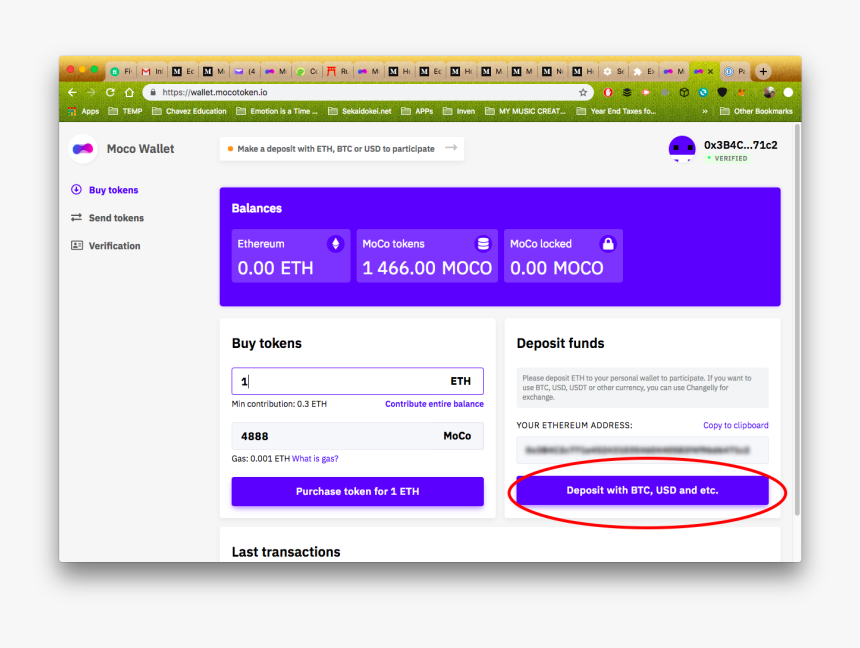Click 'Deposit with BTC, USD and etc.' button

(642, 490)
